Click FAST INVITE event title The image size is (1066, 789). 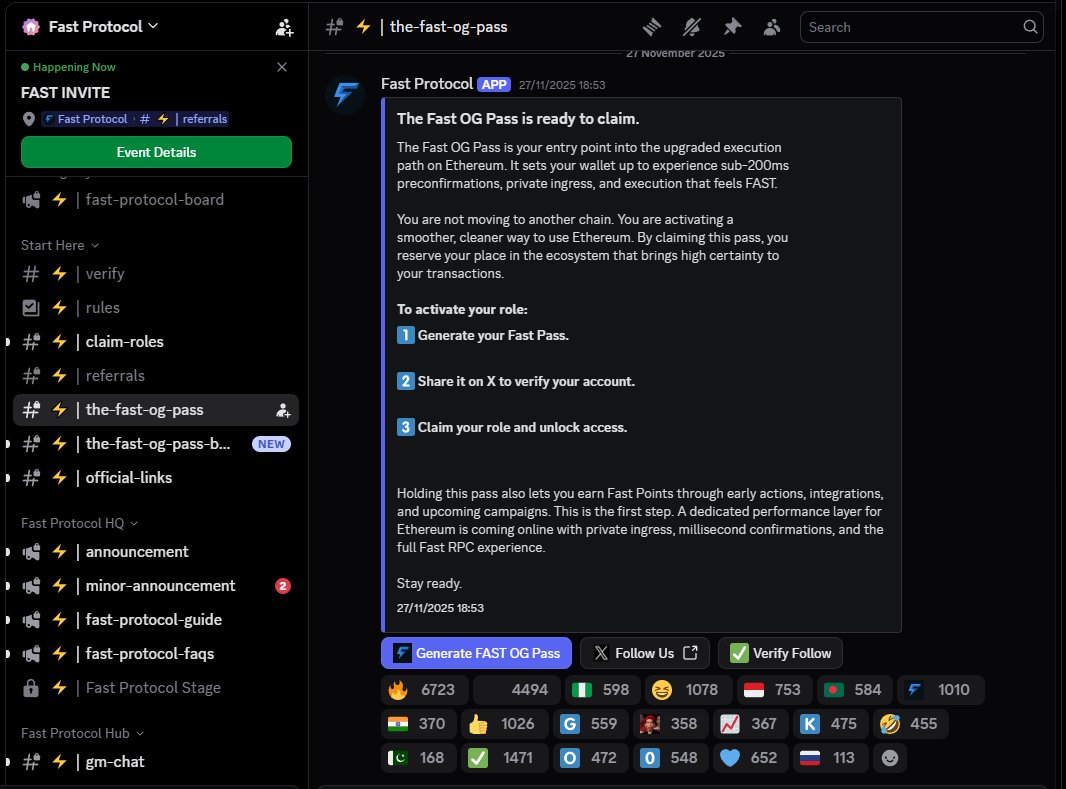pos(65,92)
